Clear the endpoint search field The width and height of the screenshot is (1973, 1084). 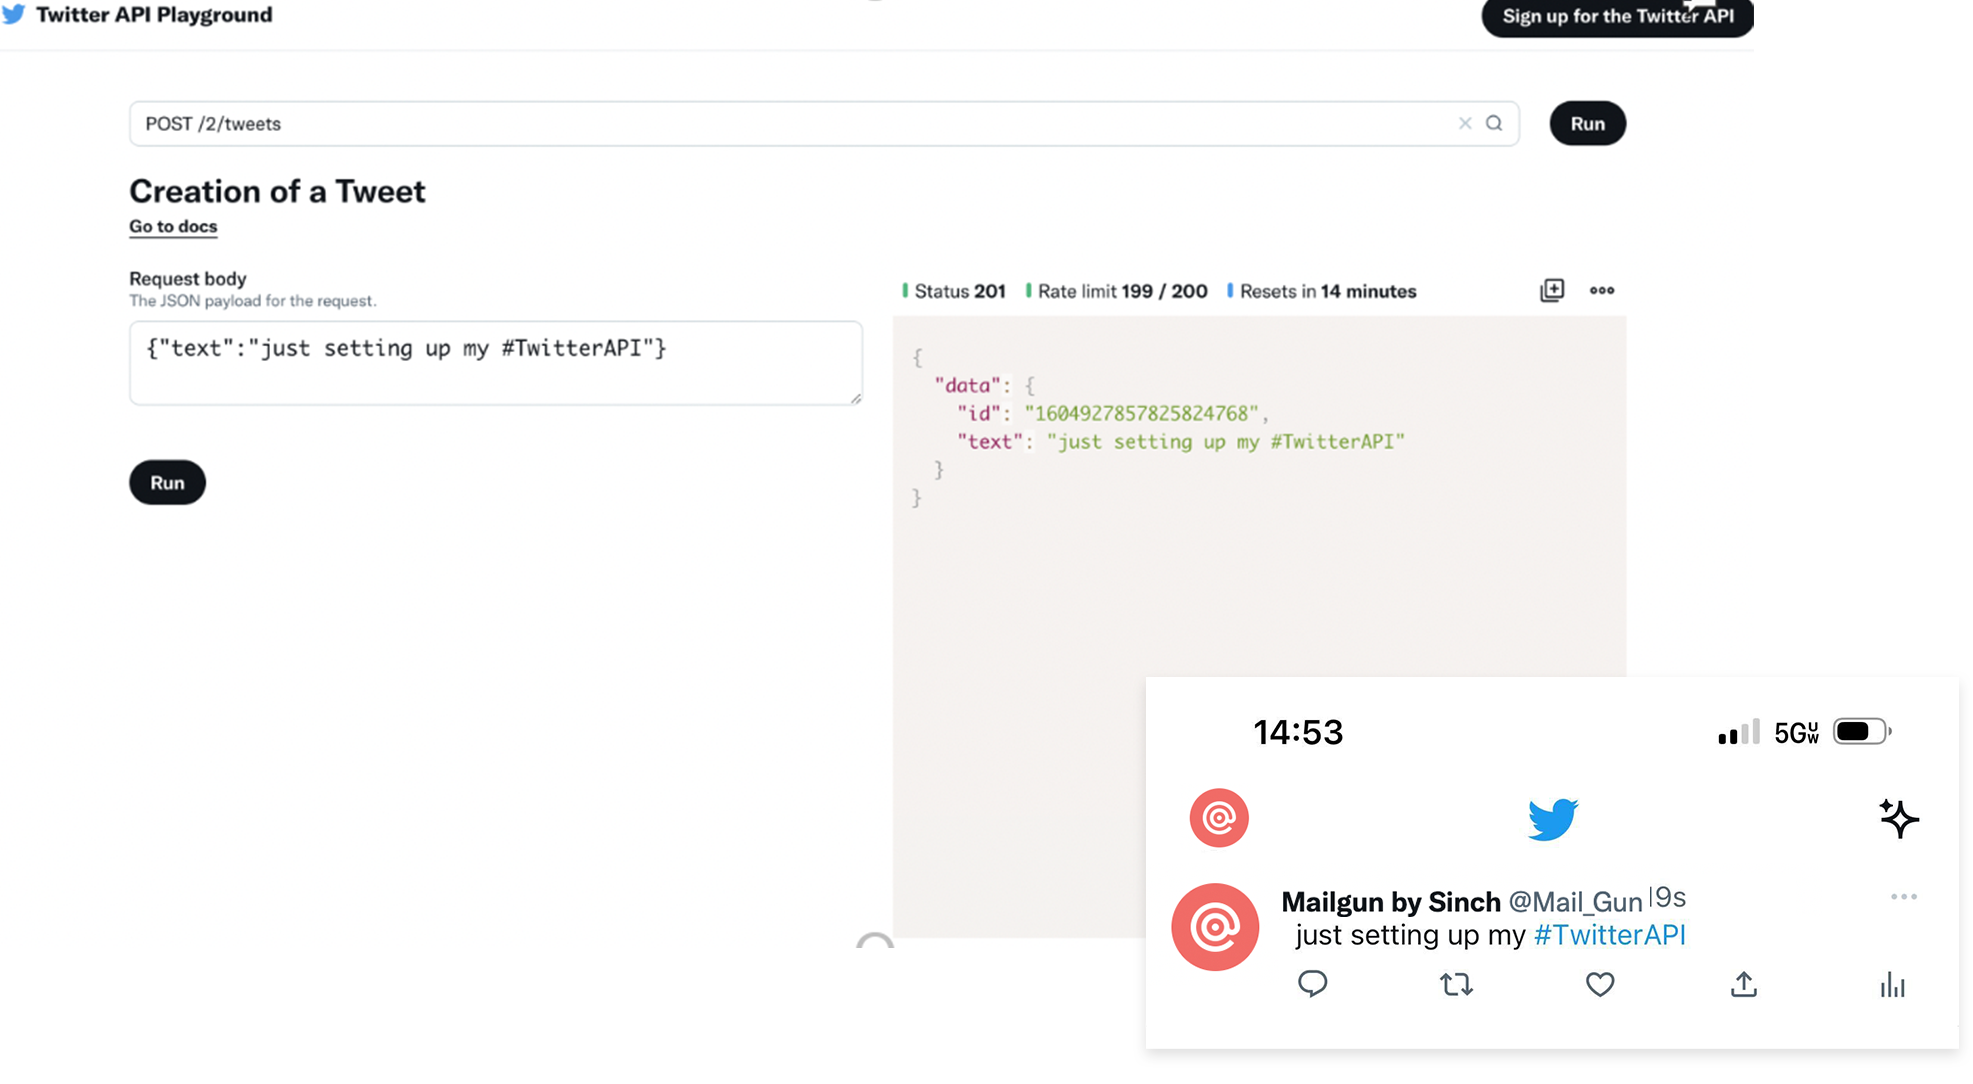point(1465,123)
